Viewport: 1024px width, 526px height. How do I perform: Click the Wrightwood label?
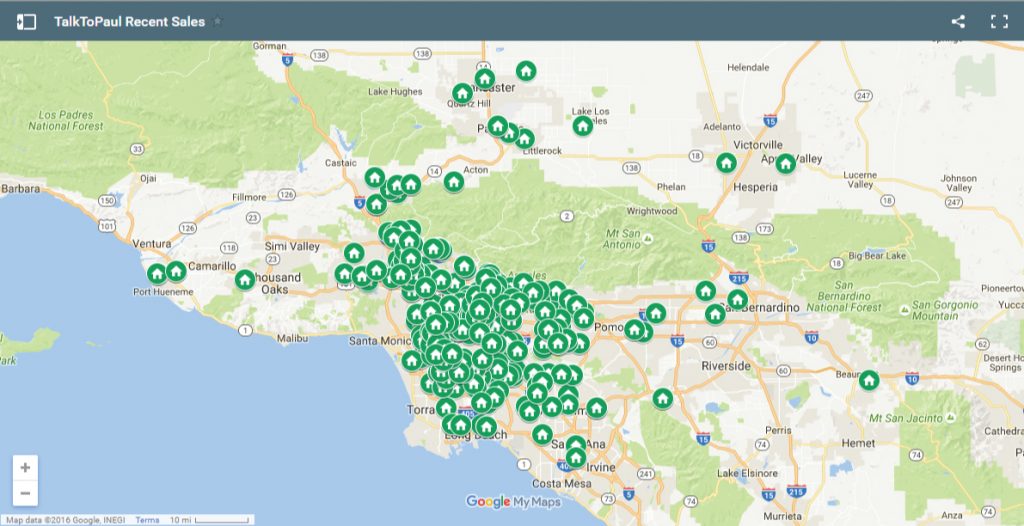(652, 211)
